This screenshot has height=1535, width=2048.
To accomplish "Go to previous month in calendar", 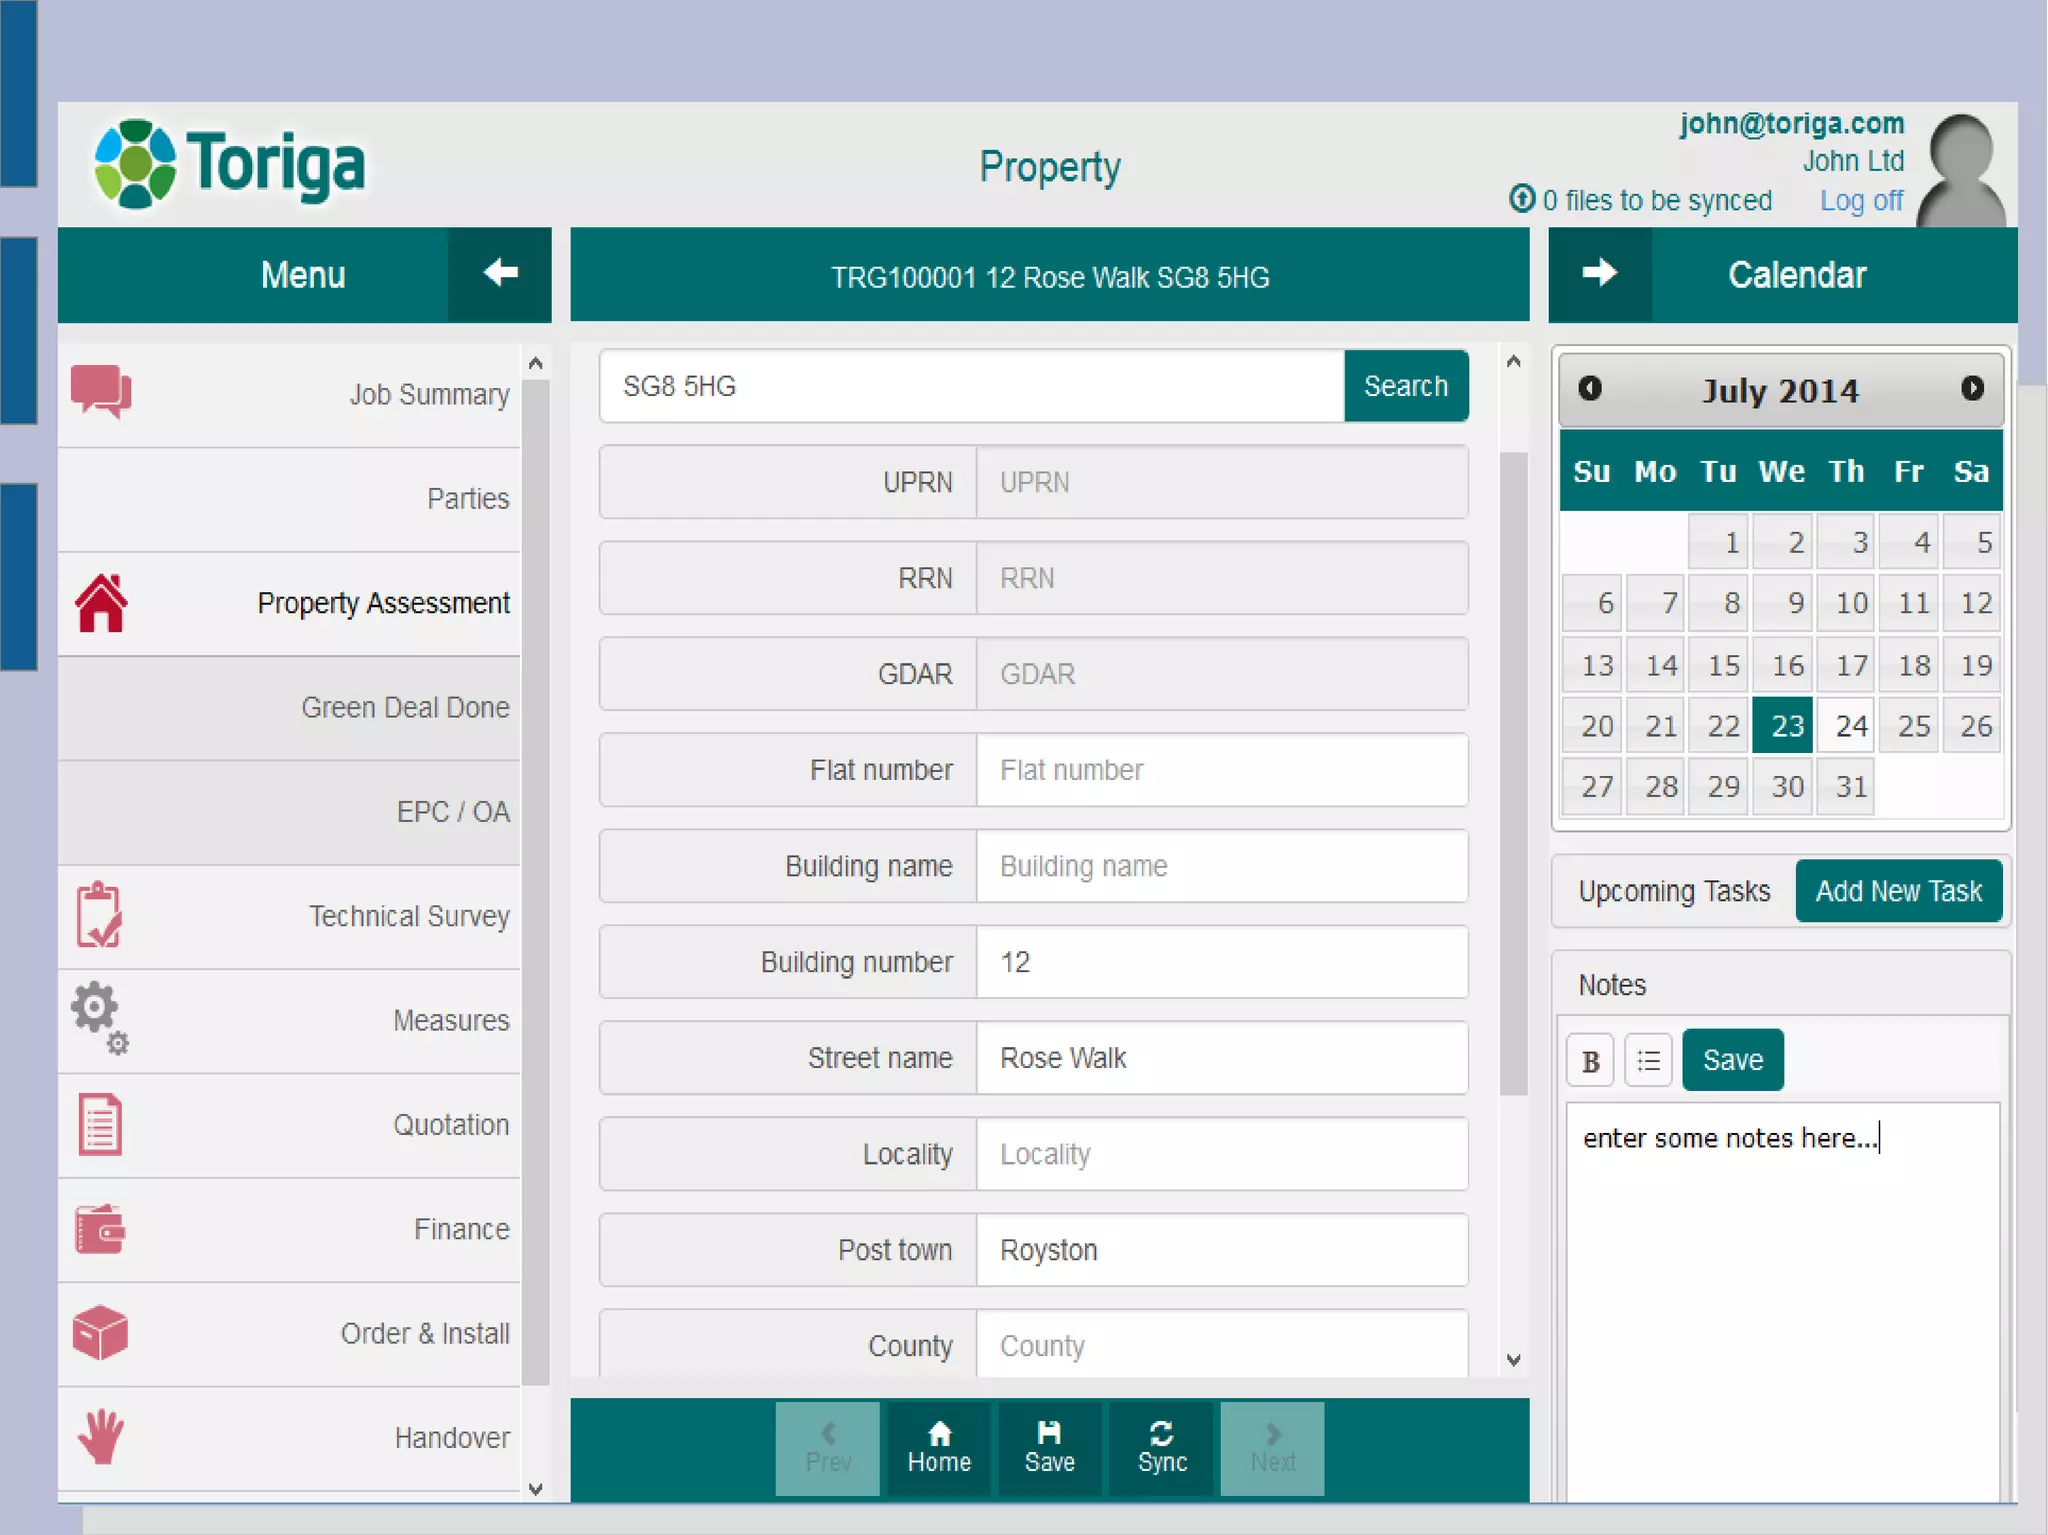I will pos(1590,388).
